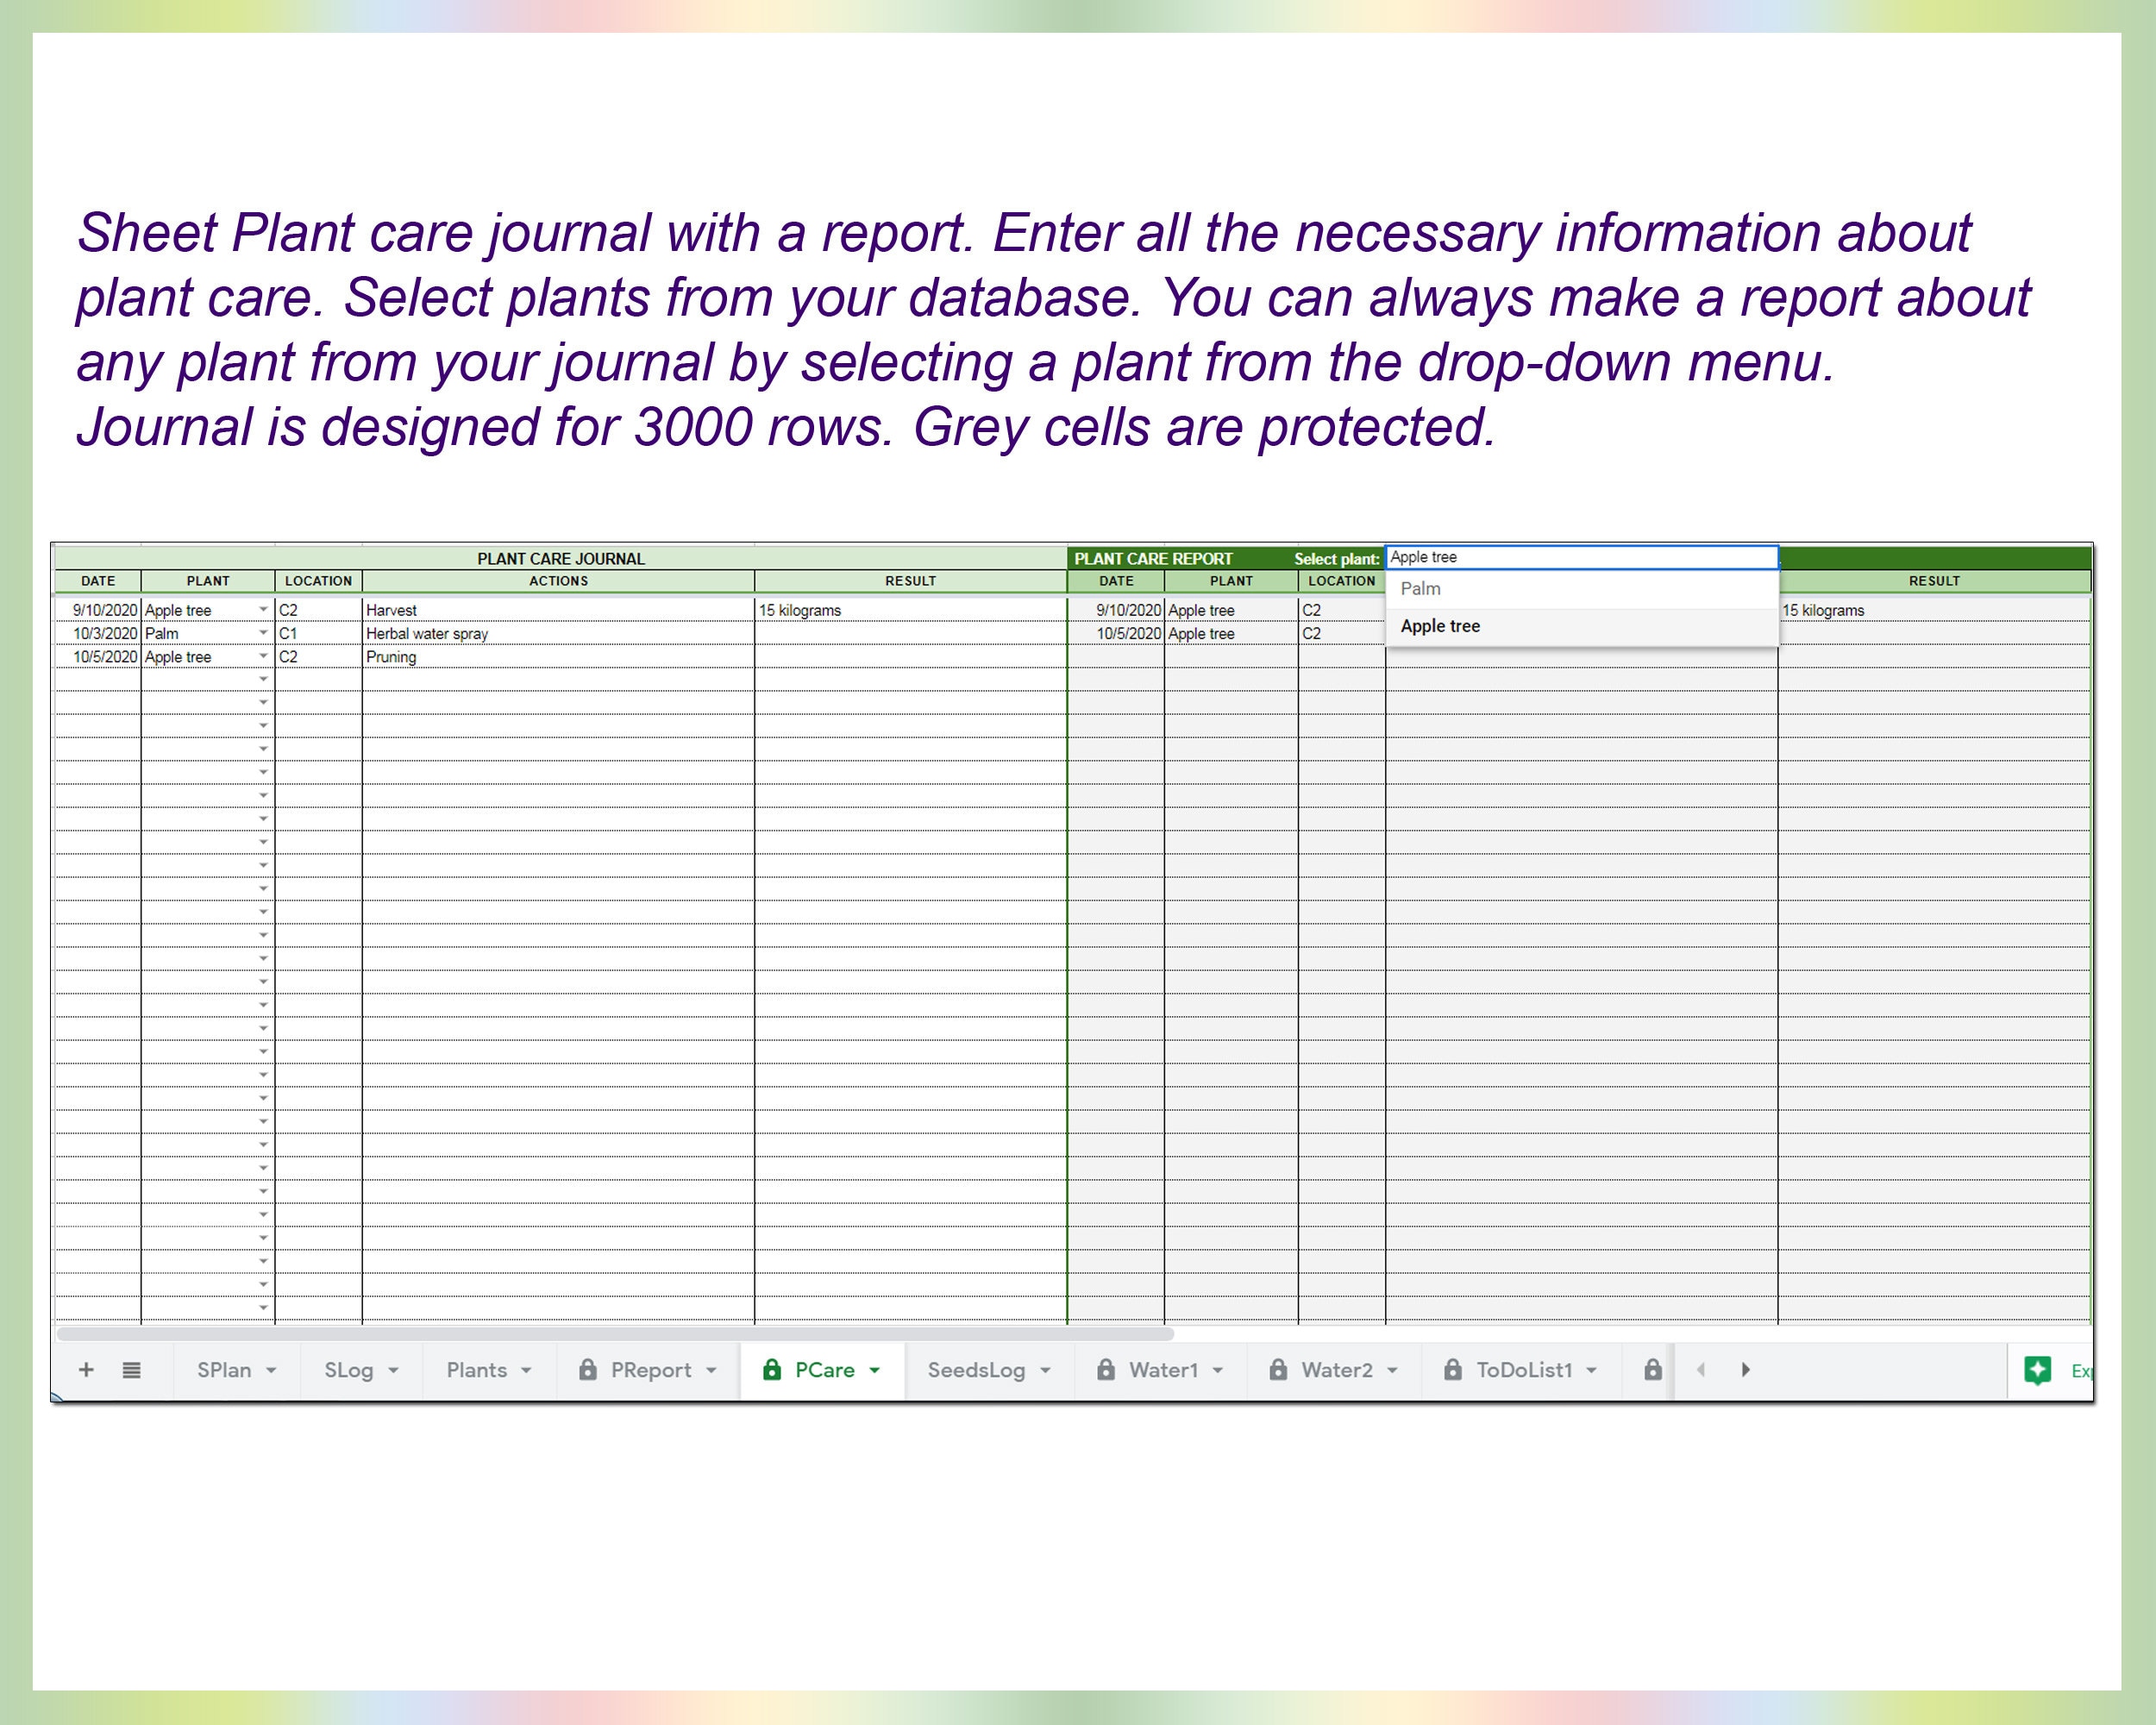Click the lock icon on Water2 tab
Image resolution: width=2156 pixels, height=1725 pixels.
click(1278, 1370)
